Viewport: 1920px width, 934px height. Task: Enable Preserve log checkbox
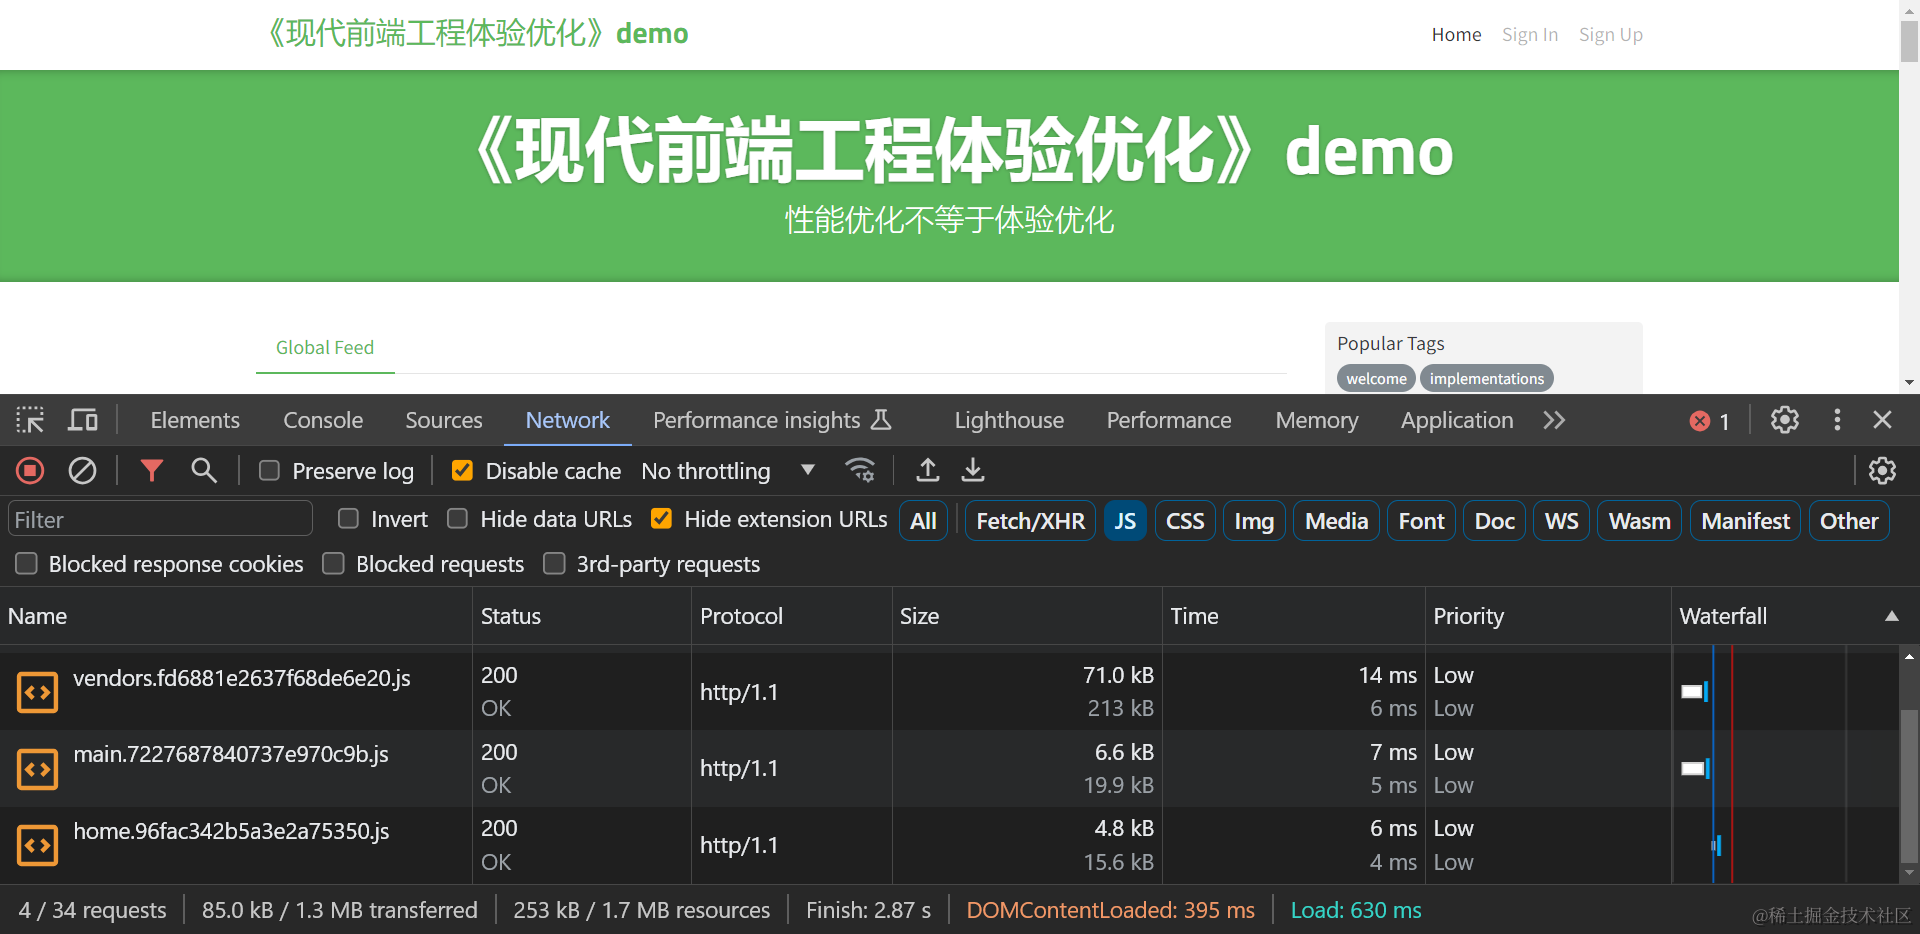(x=269, y=471)
